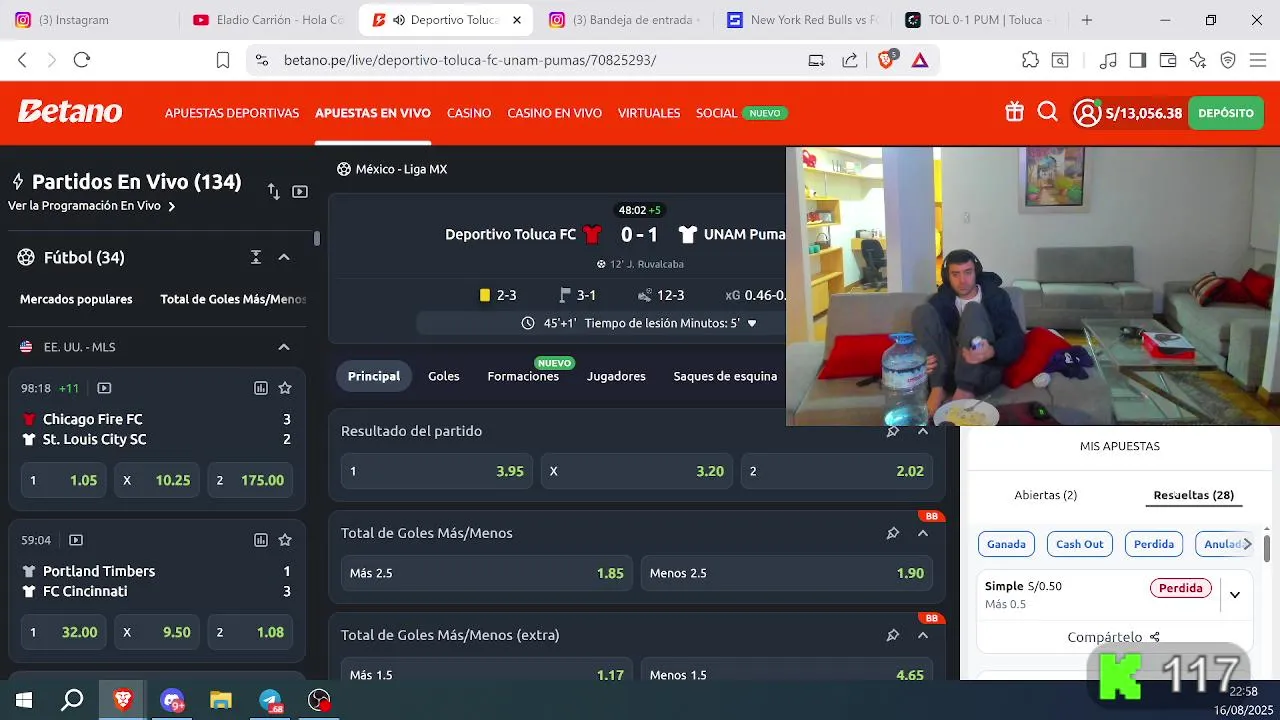Click the Betano logo
The height and width of the screenshot is (720, 1280).
pos(70,111)
